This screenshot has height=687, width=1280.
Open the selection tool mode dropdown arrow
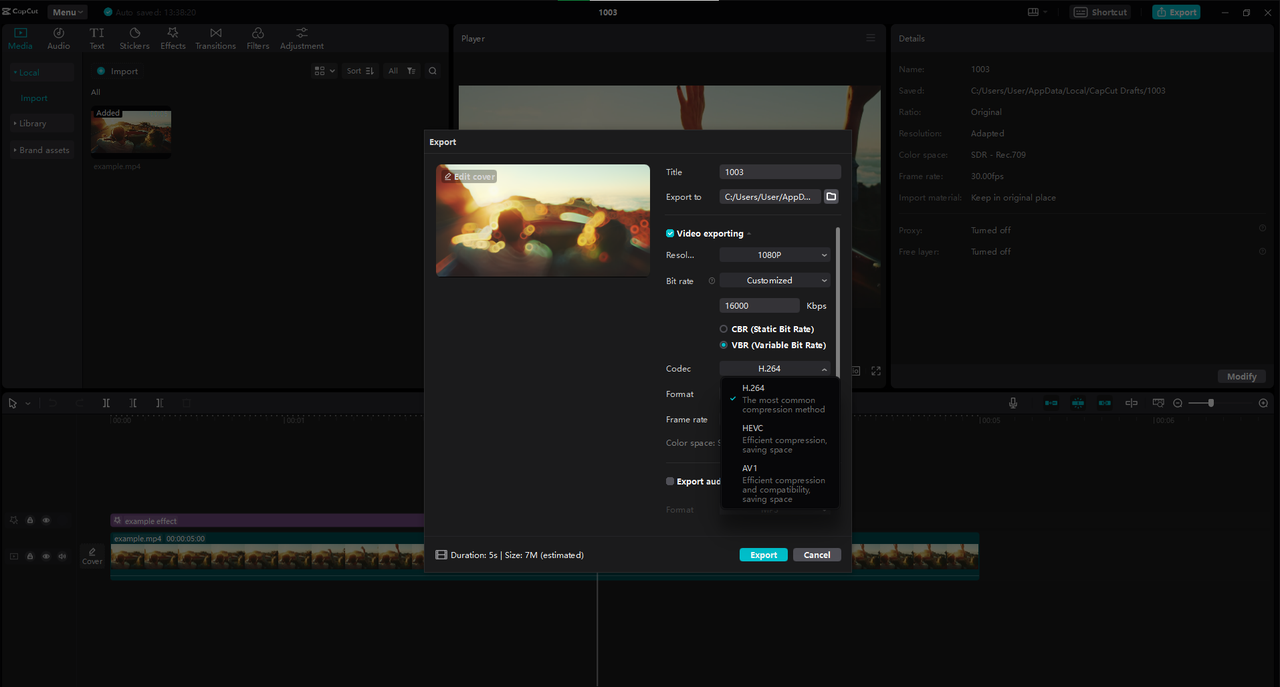(28, 403)
